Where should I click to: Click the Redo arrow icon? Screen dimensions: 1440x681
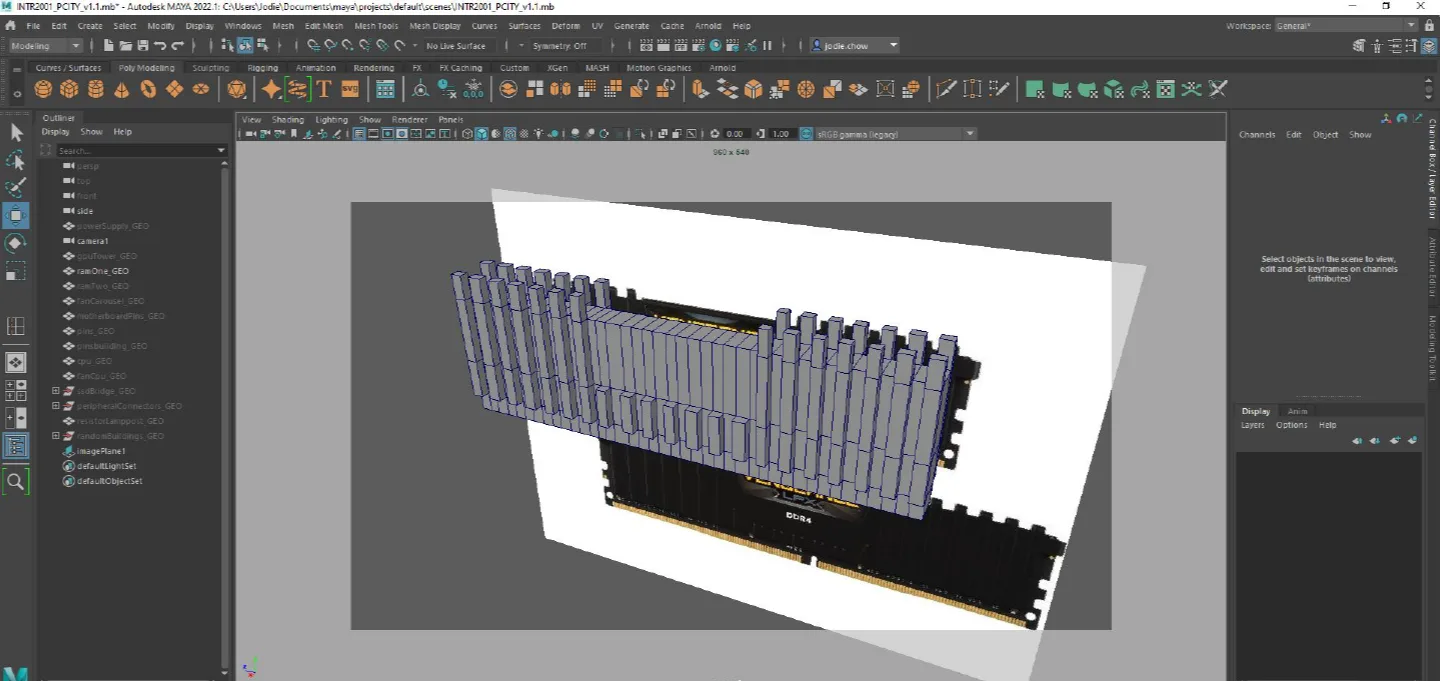point(178,45)
